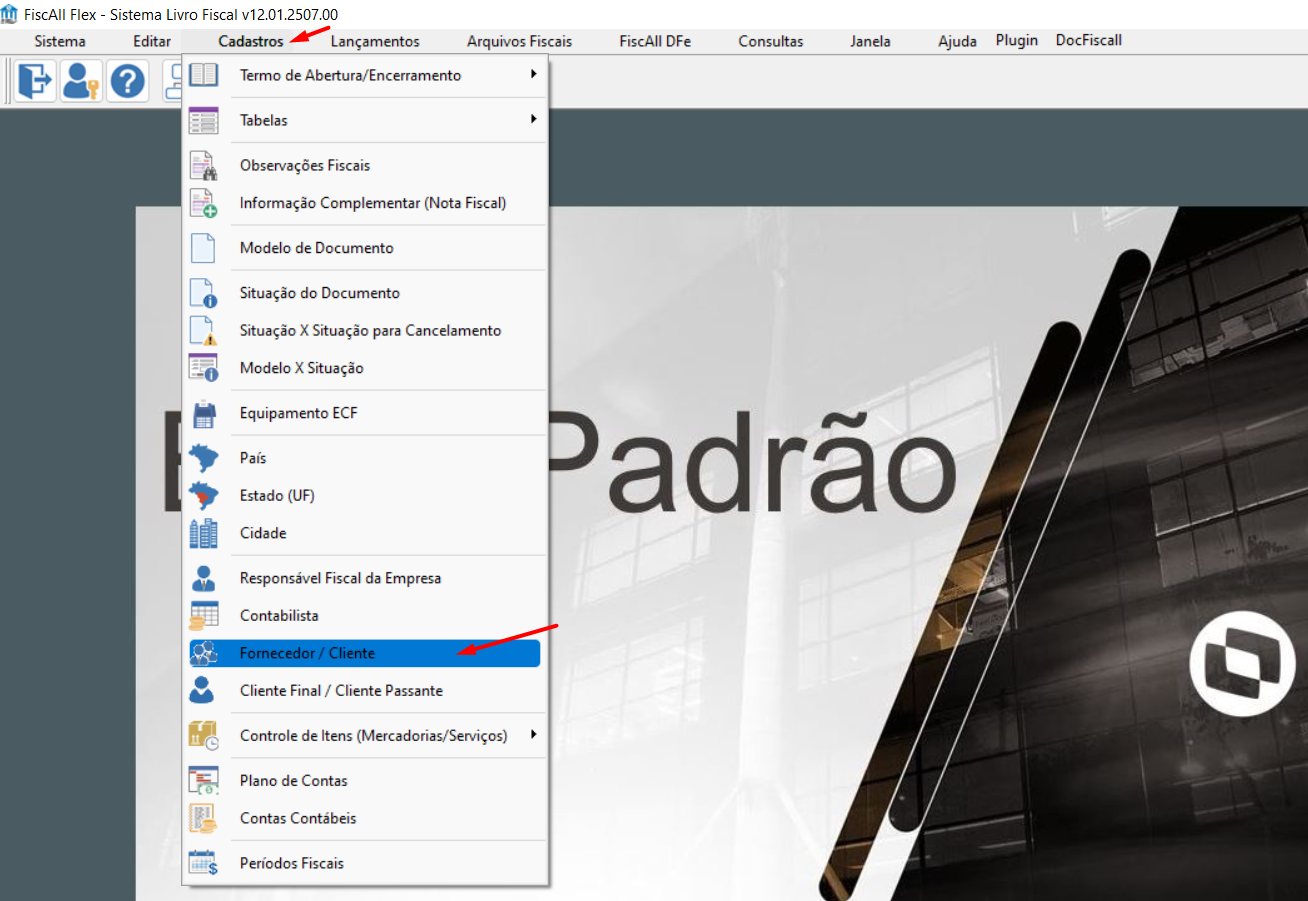Click the icon next to Plano de Contas

click(204, 780)
